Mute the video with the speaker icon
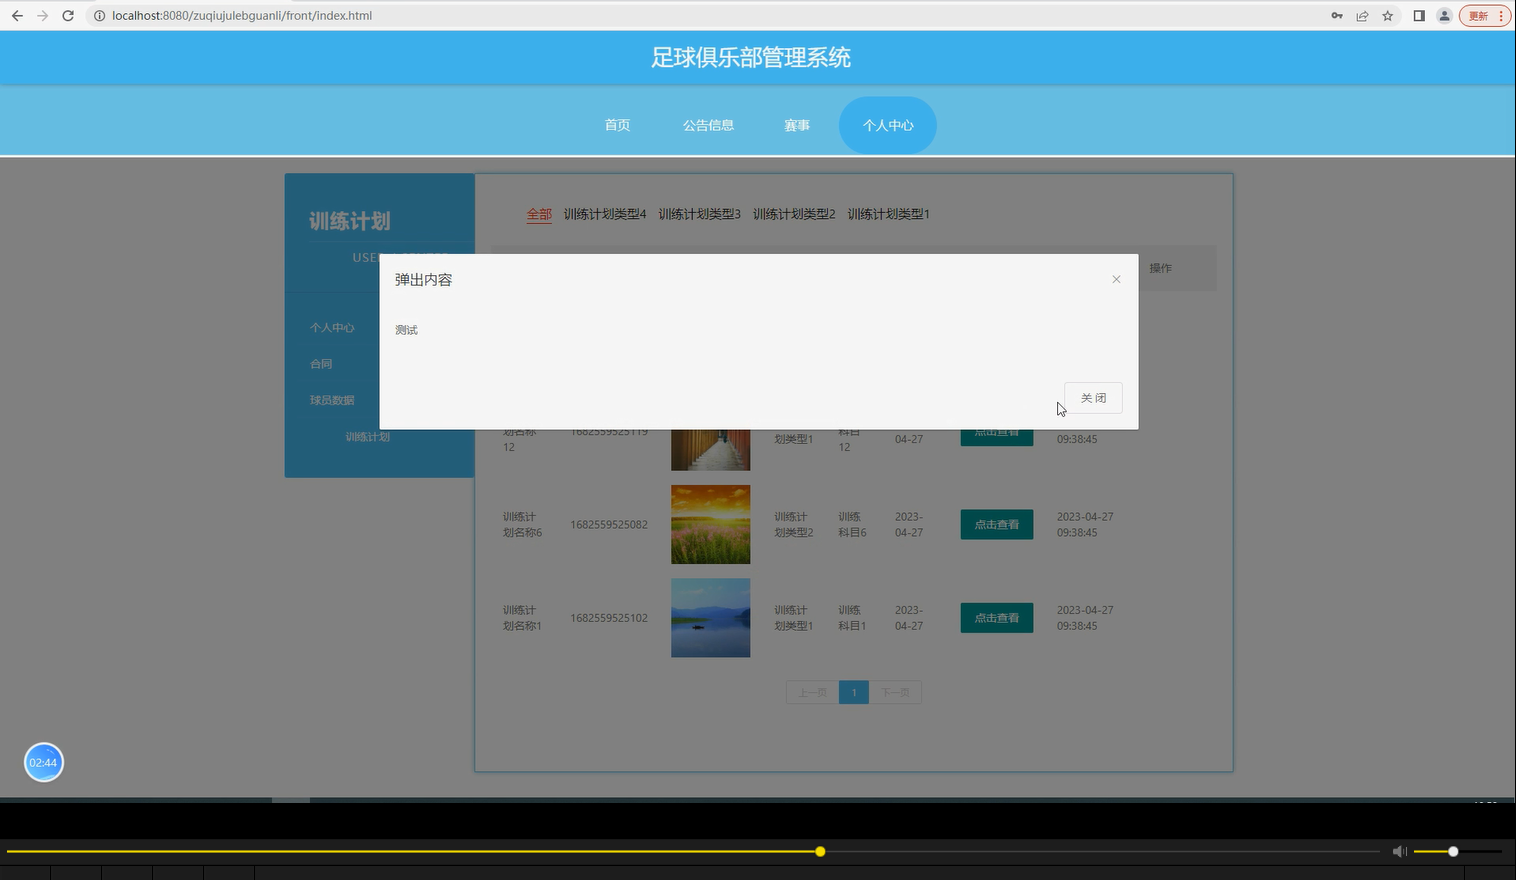This screenshot has height=880, width=1516. pos(1399,851)
